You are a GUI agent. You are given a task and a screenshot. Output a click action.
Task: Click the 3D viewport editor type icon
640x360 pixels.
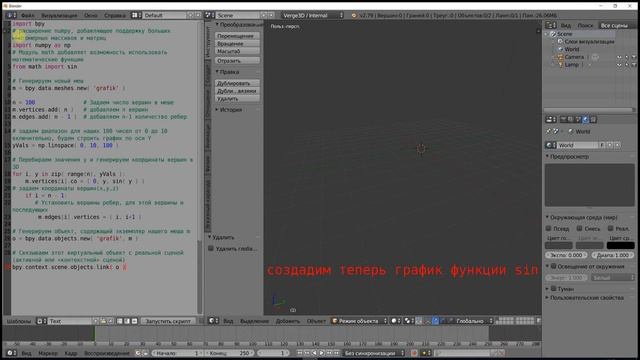pos(213,321)
